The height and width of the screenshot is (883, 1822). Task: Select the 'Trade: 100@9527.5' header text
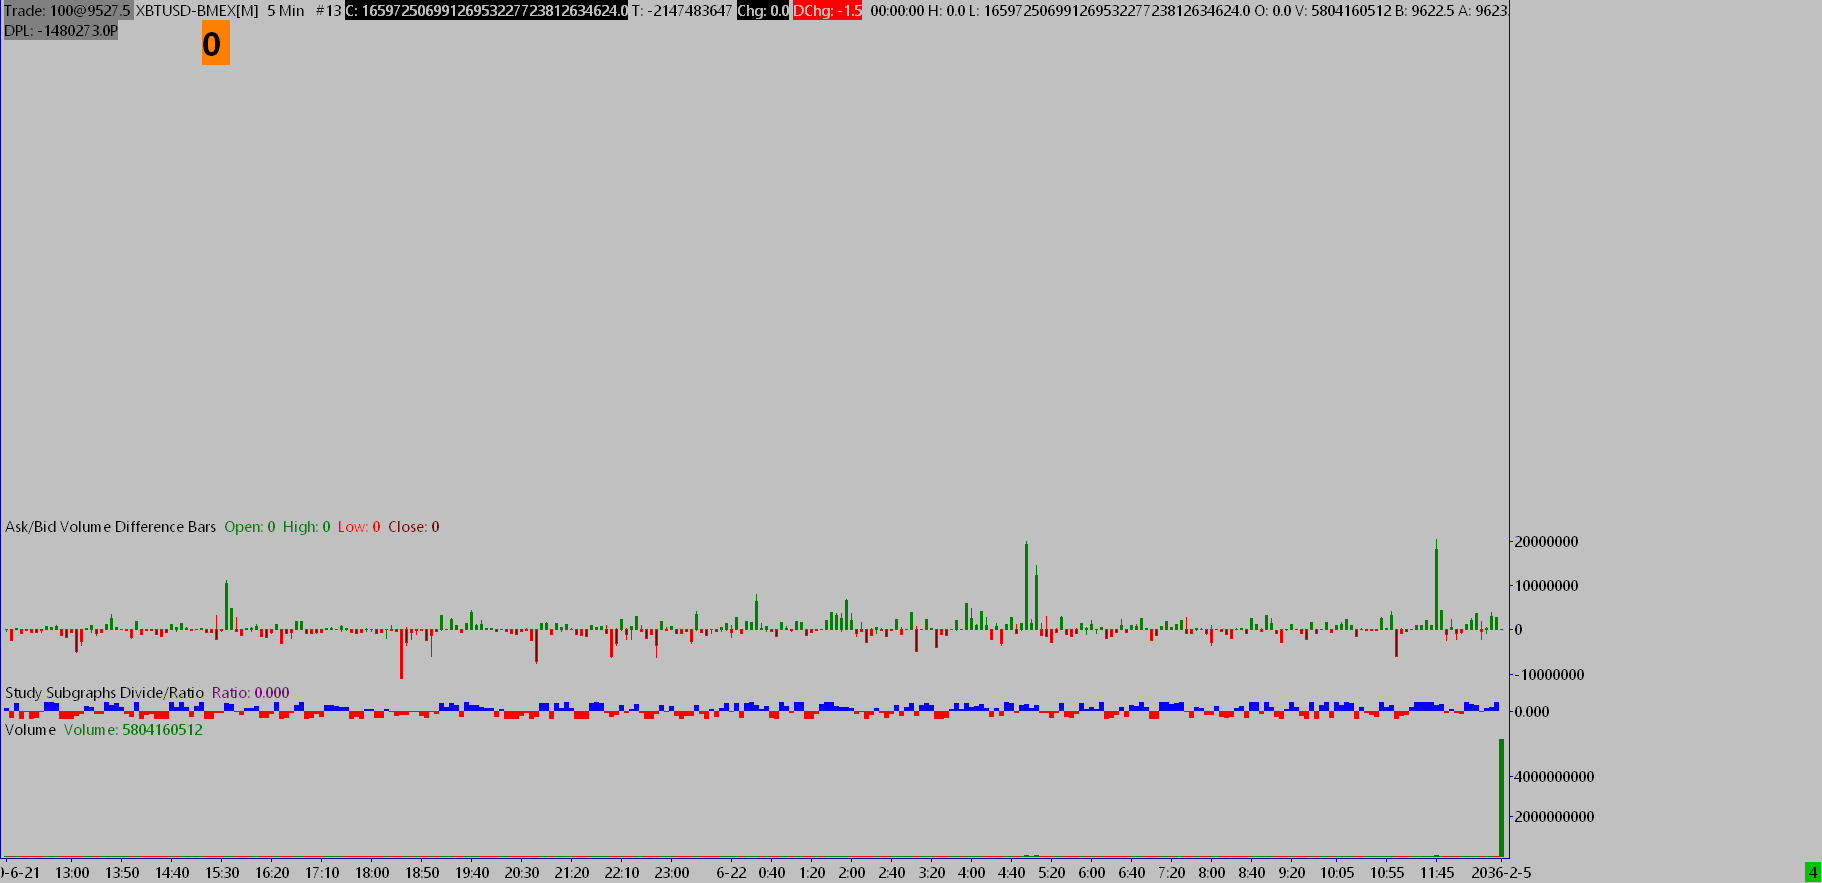tap(67, 10)
